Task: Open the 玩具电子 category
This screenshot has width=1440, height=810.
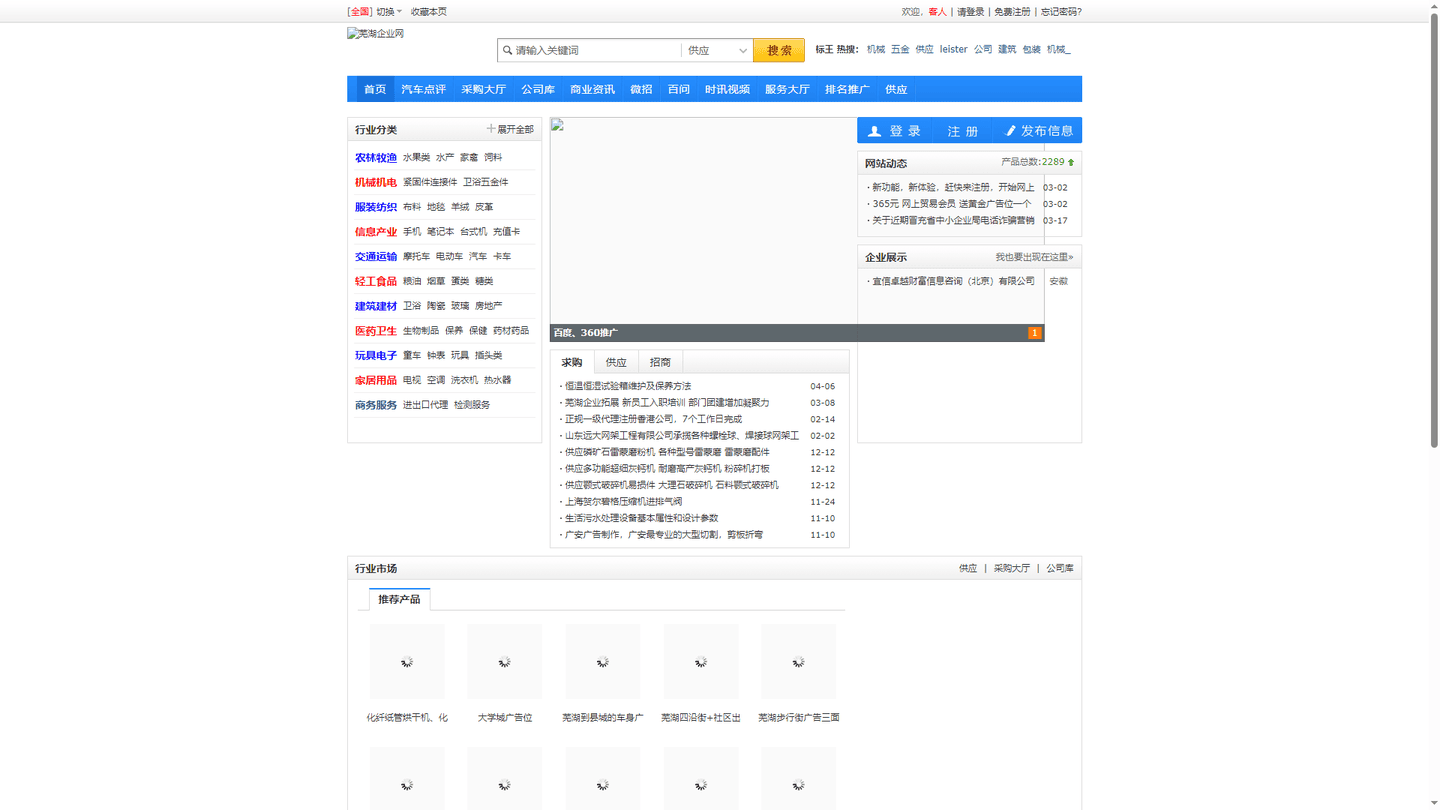Action: [376, 356]
